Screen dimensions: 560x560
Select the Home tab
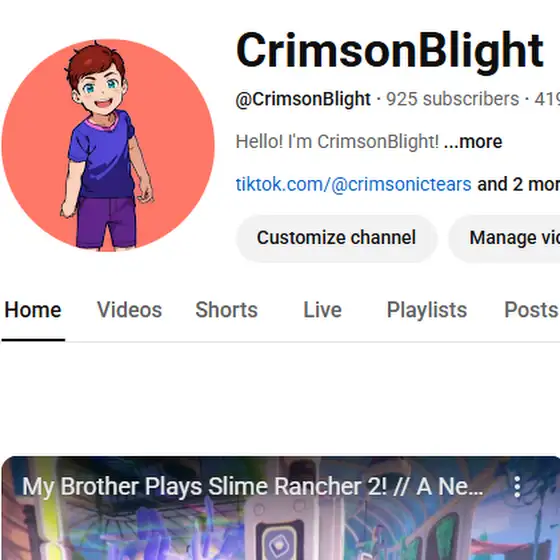[33, 310]
